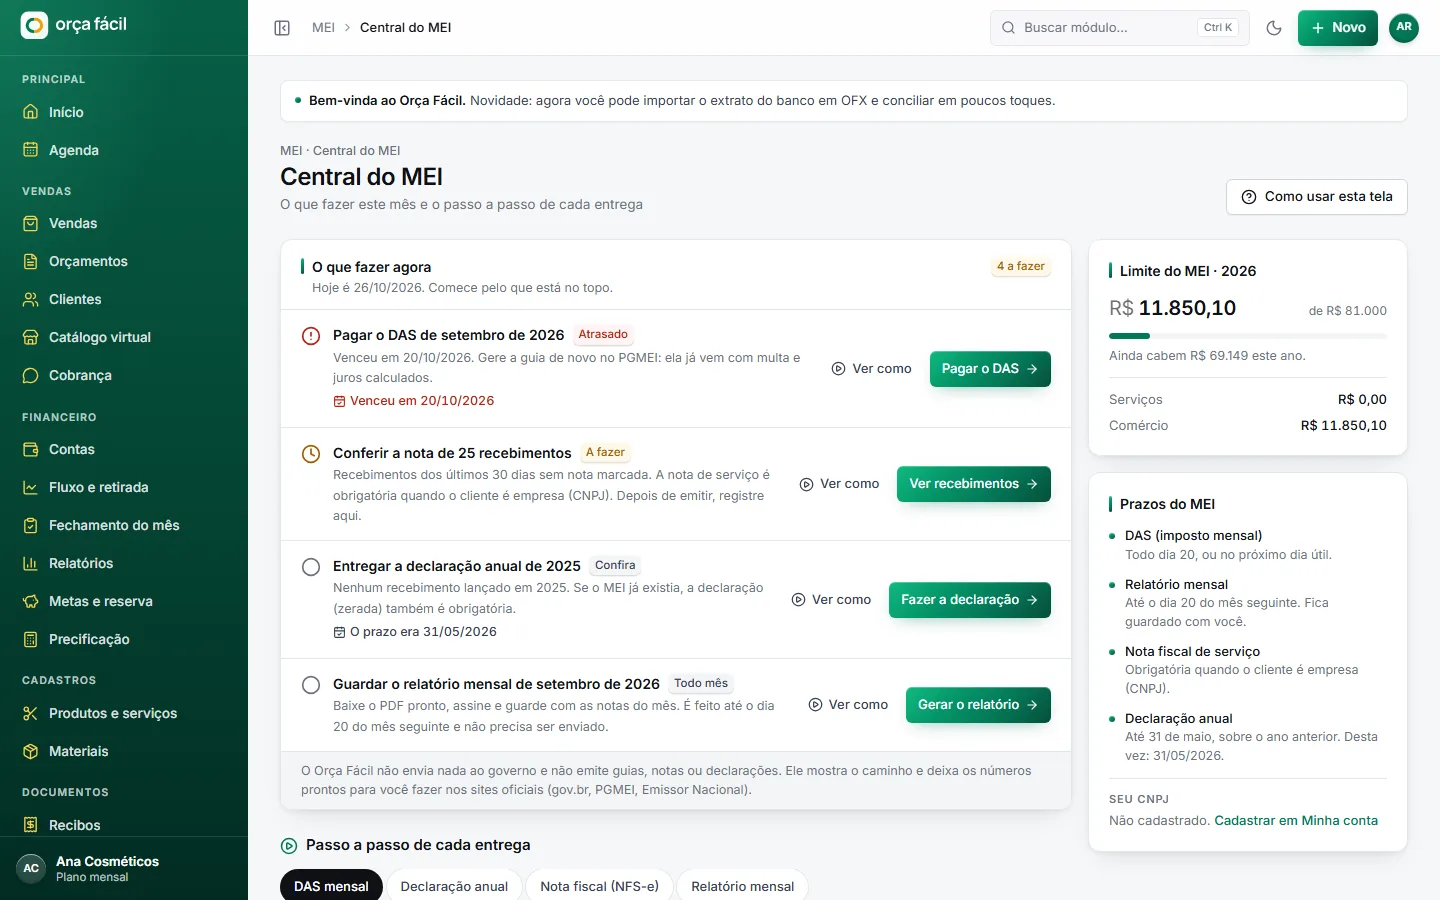Go to Agenda calendar icon
The height and width of the screenshot is (900, 1440).
click(31, 150)
